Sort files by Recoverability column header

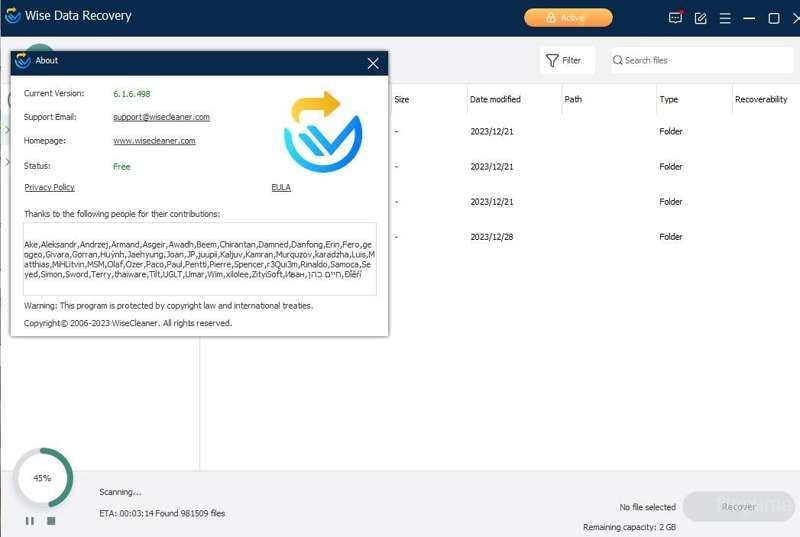click(x=761, y=100)
